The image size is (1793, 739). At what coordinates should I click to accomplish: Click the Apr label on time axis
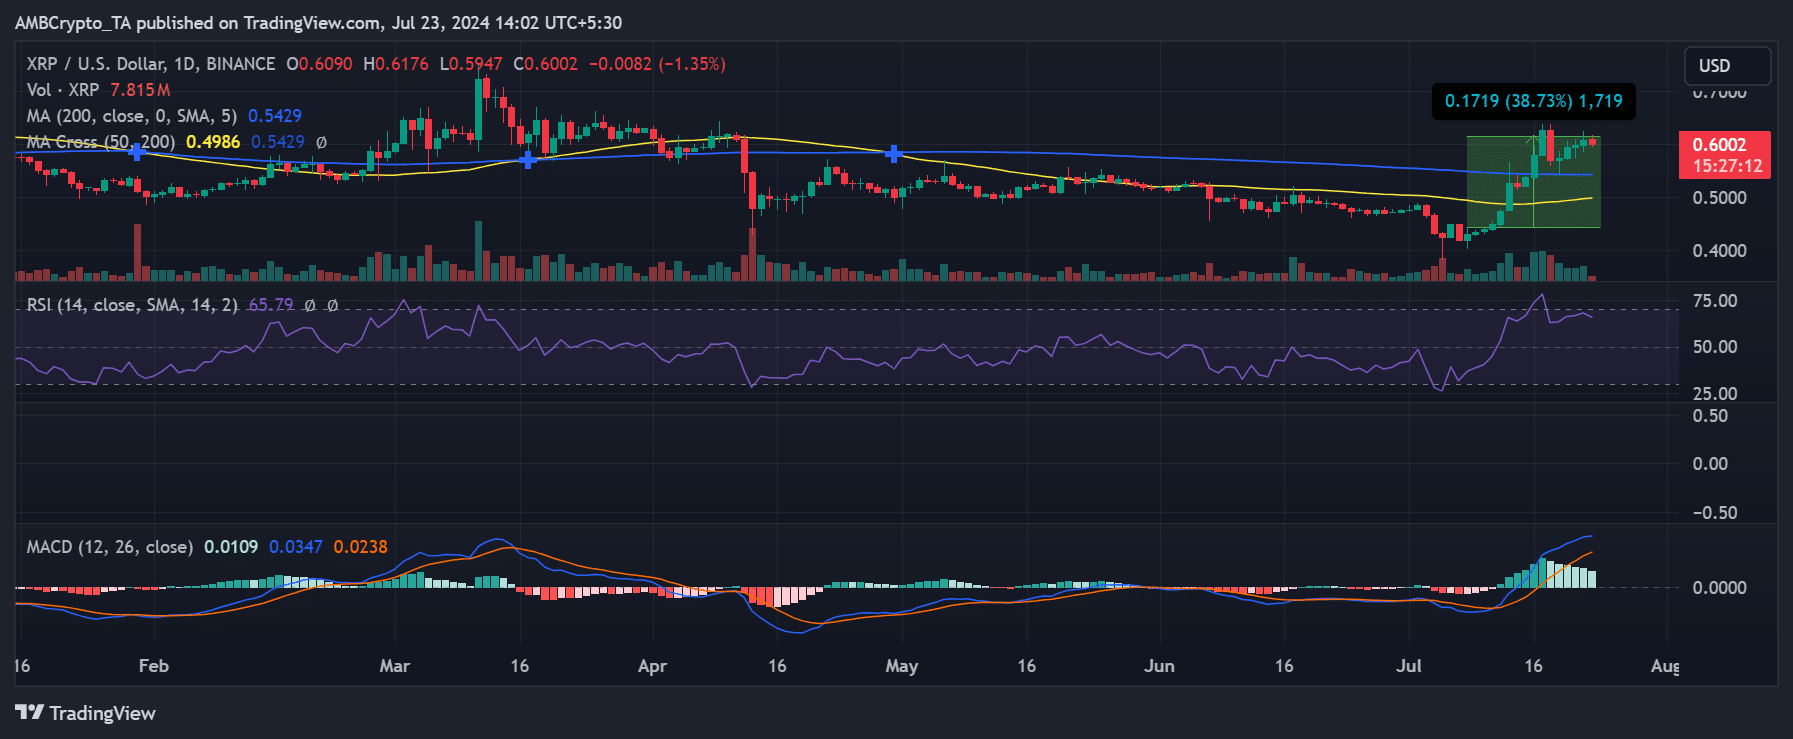pyautogui.click(x=652, y=666)
